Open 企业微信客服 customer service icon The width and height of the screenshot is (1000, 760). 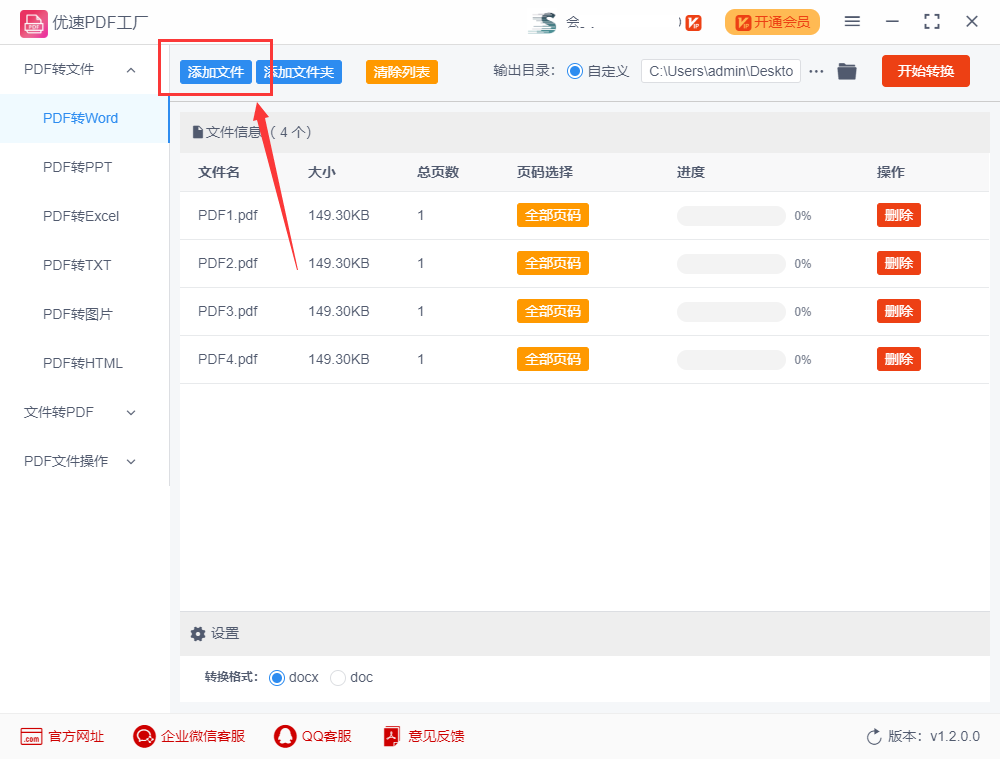[143, 736]
